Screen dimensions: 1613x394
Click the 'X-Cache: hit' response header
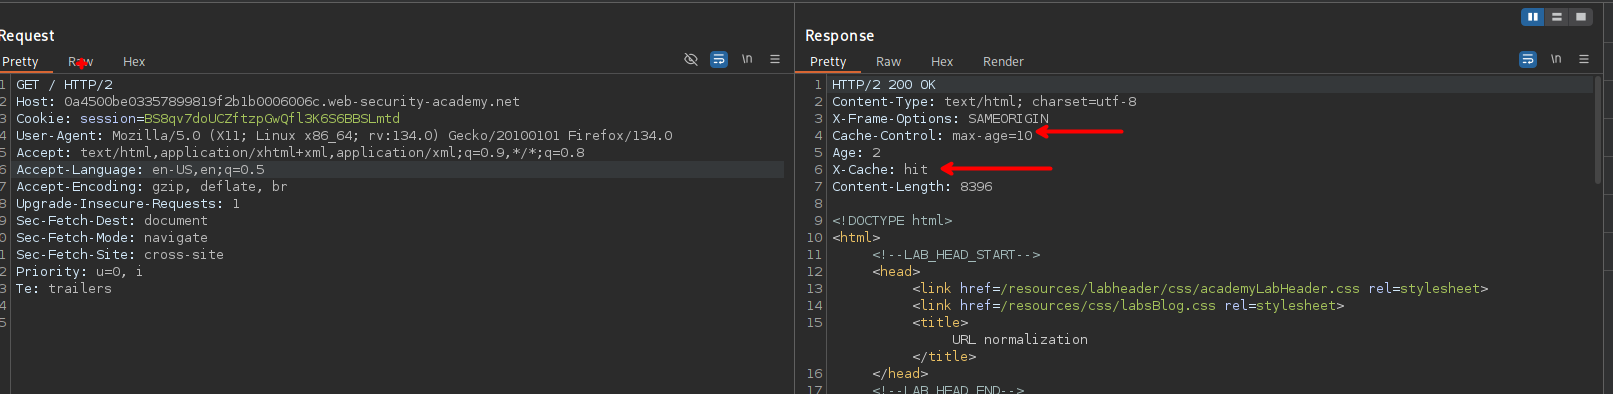pos(880,170)
